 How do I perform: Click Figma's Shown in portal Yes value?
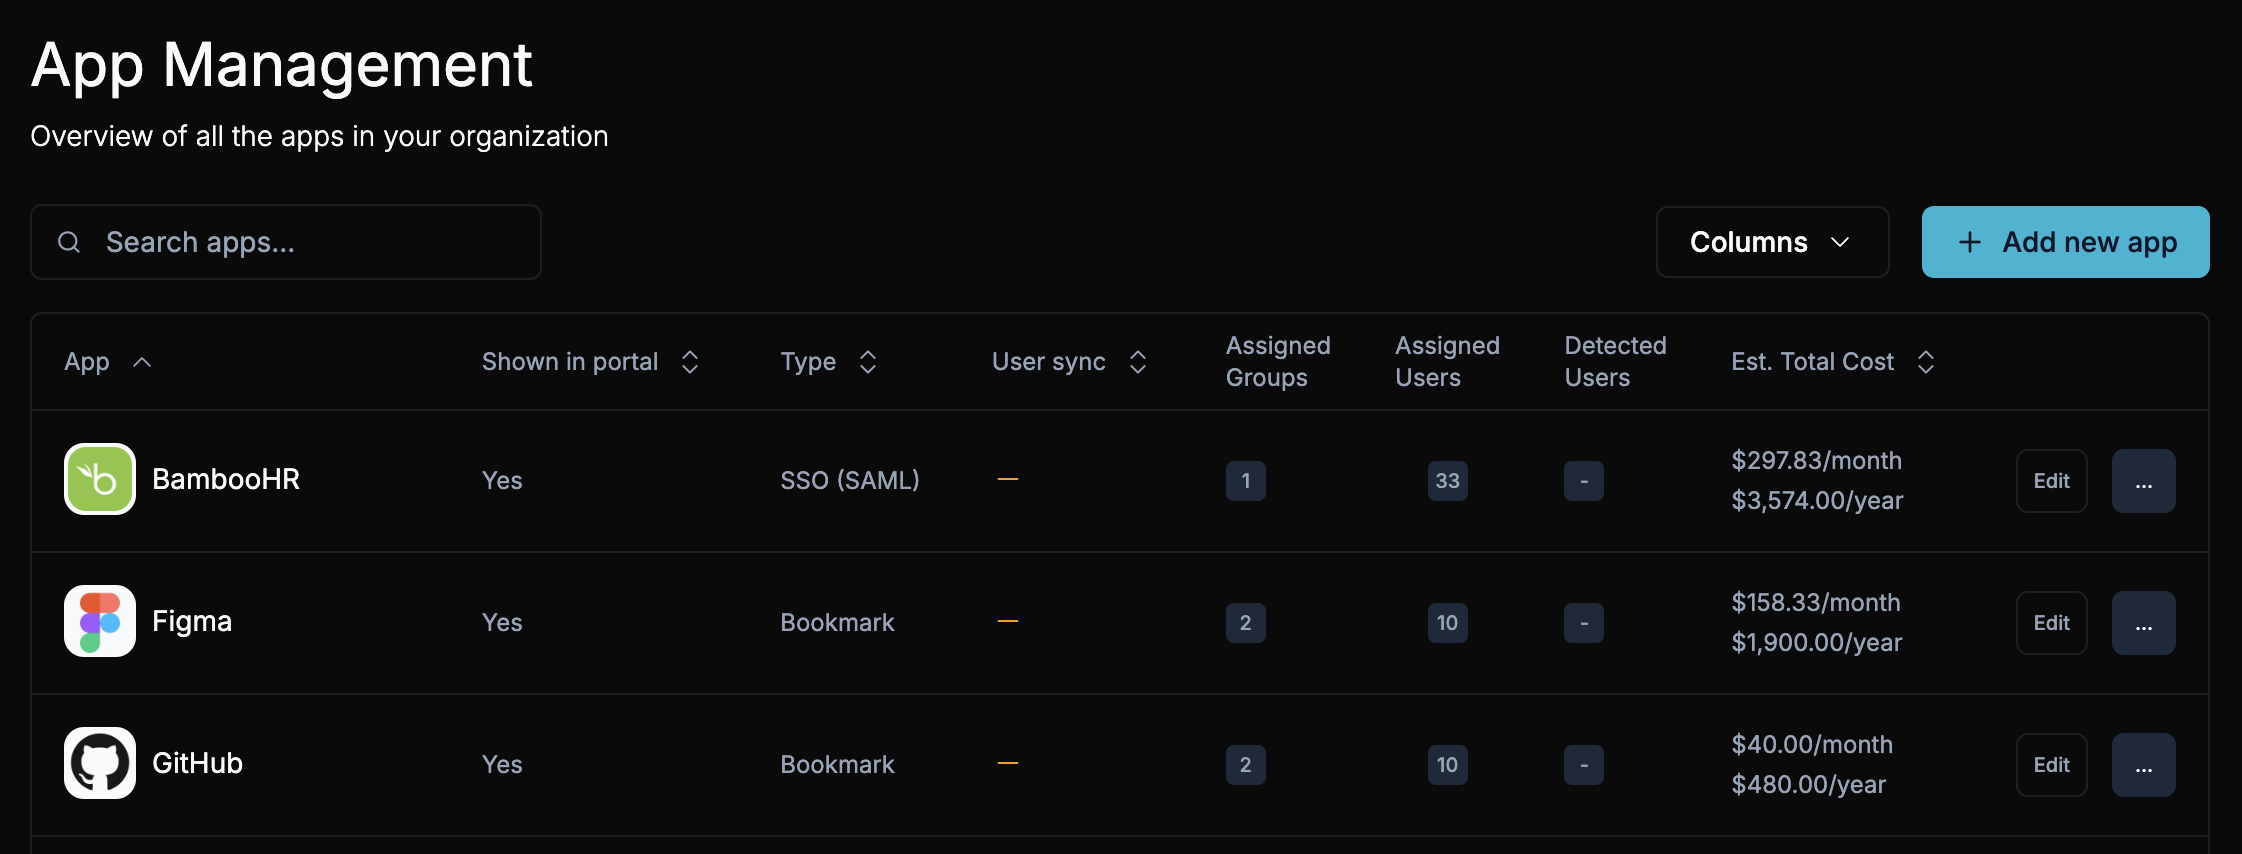click(x=502, y=623)
